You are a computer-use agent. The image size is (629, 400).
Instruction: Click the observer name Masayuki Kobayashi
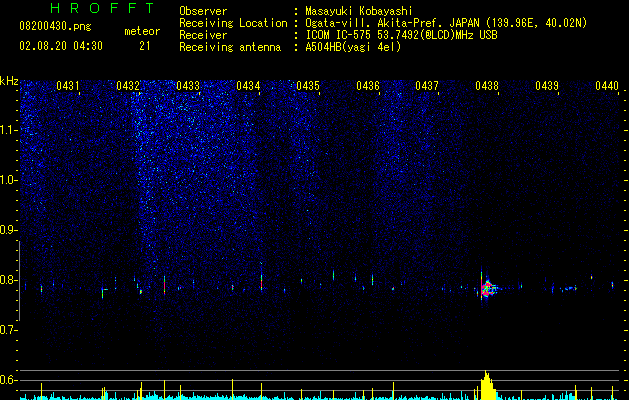(359, 11)
